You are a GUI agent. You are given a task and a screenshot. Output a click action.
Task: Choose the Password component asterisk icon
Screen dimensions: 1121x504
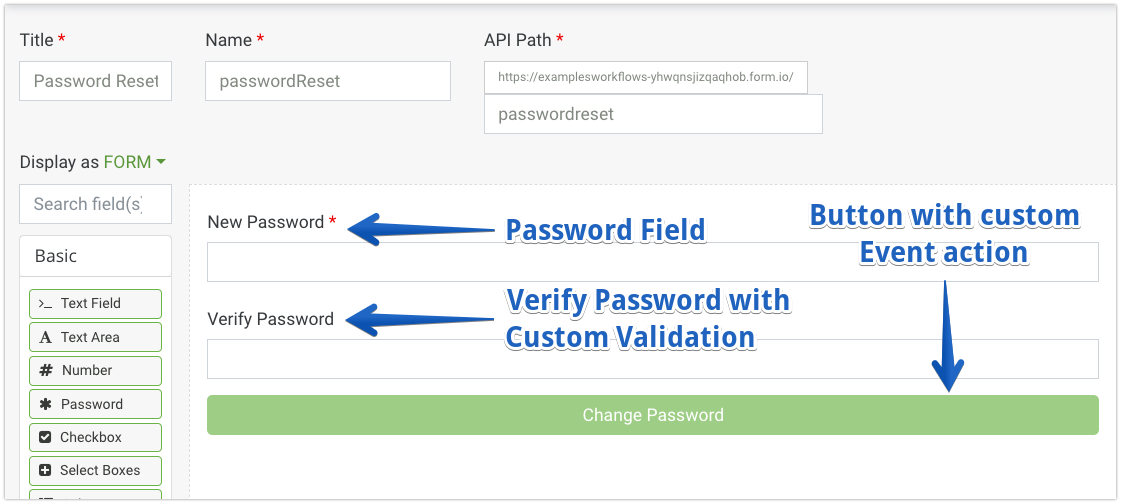click(x=46, y=404)
